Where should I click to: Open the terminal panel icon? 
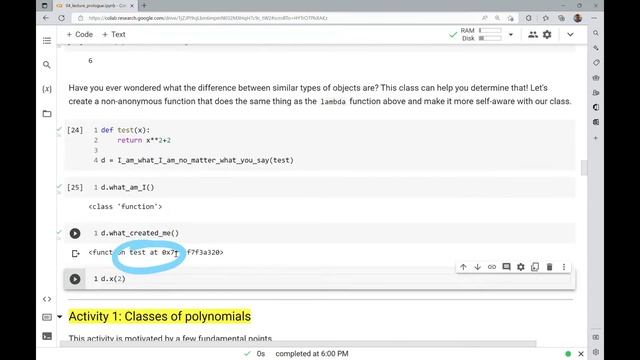(47, 336)
